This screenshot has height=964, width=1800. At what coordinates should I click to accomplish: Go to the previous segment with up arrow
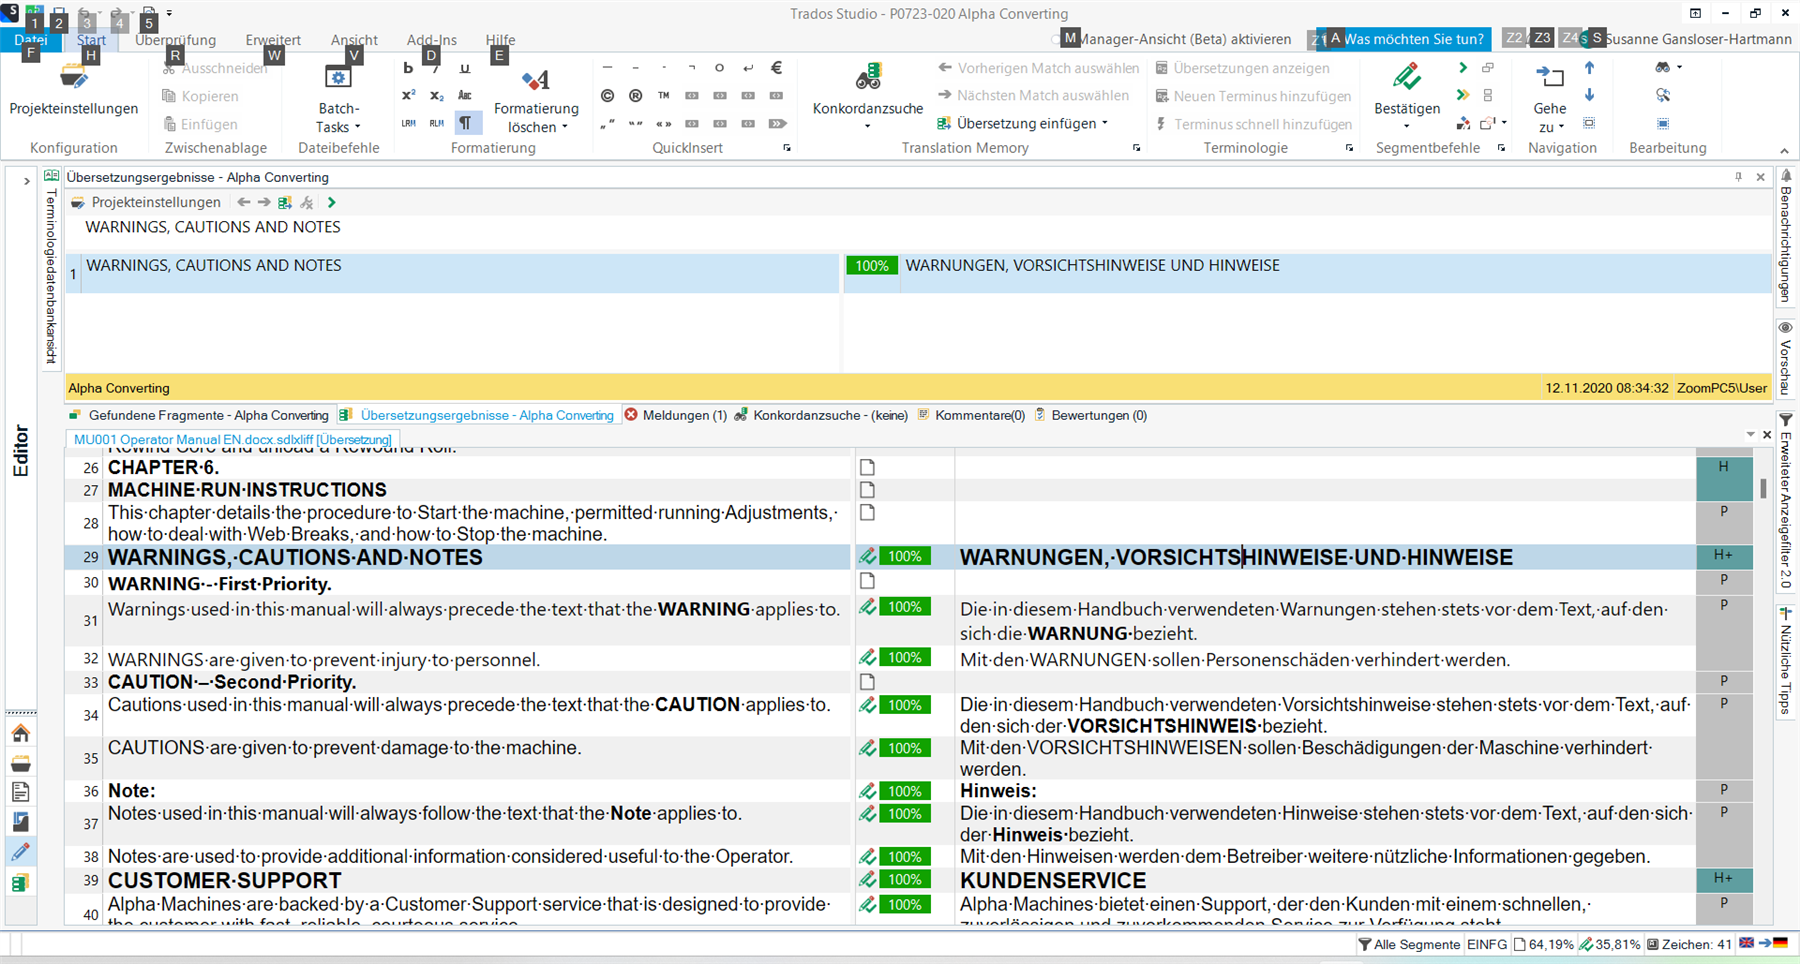[x=1589, y=68]
